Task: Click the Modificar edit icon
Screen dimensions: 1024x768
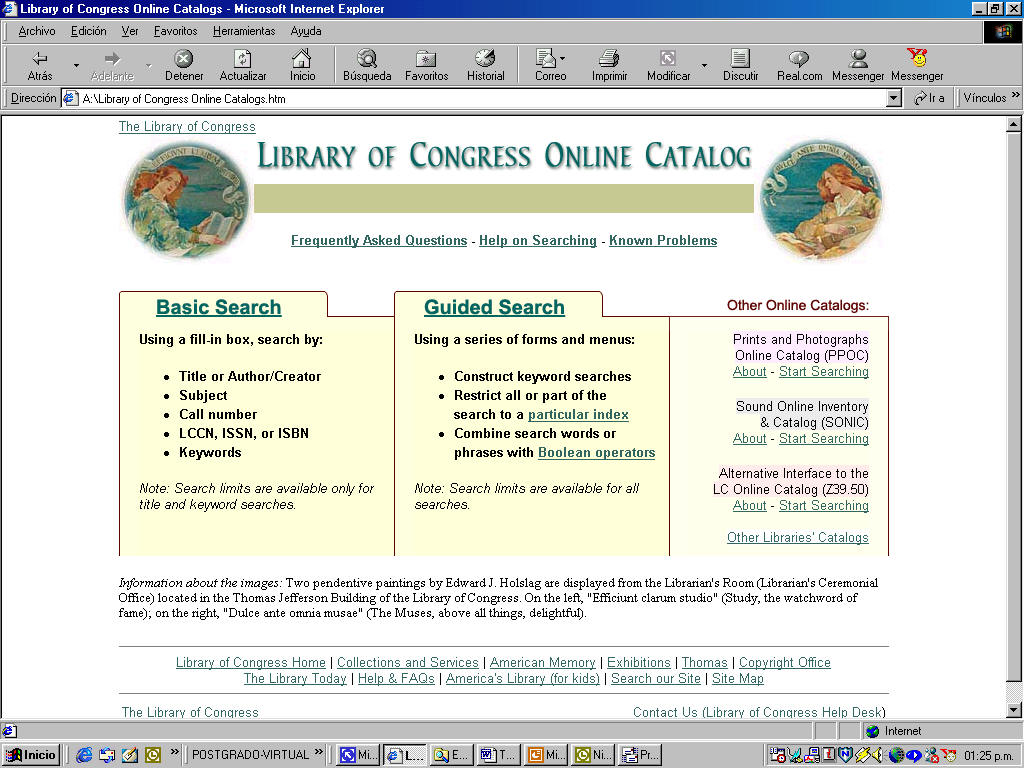Action: coord(668,65)
